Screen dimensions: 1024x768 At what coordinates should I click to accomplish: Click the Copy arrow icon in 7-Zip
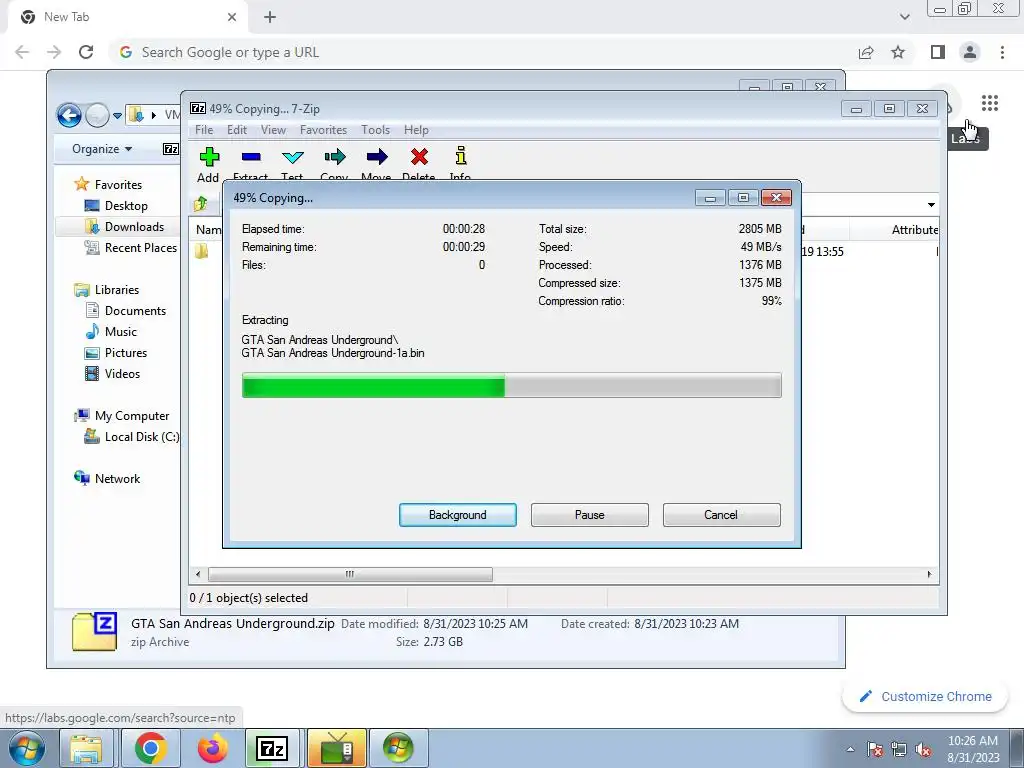[x=334, y=157]
